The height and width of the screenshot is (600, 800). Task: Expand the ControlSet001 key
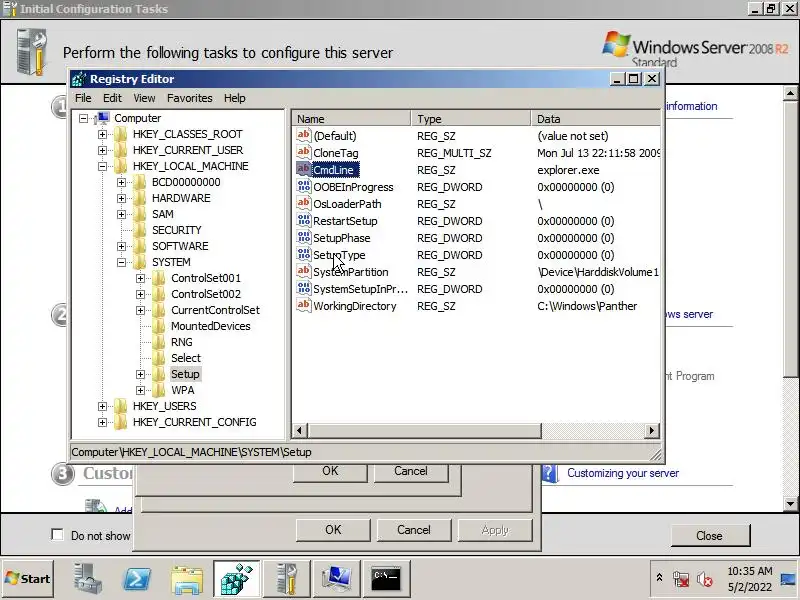click(140, 278)
